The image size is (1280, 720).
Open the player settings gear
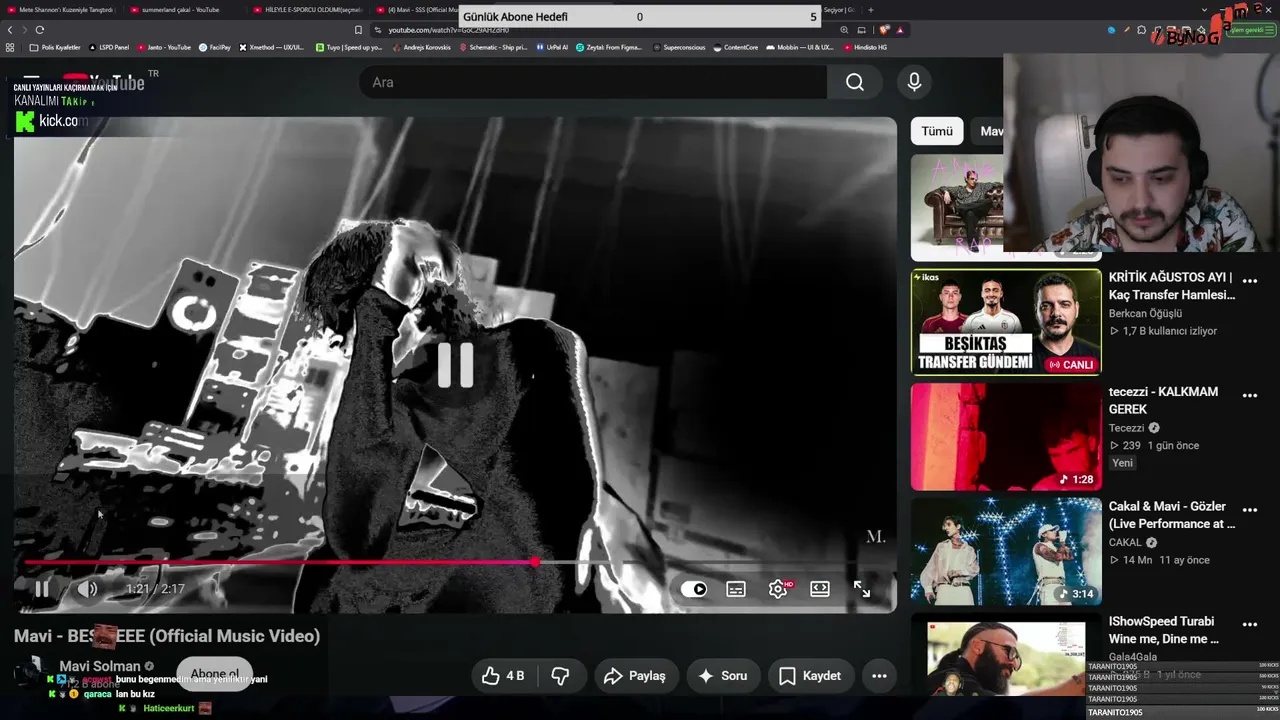click(x=778, y=589)
